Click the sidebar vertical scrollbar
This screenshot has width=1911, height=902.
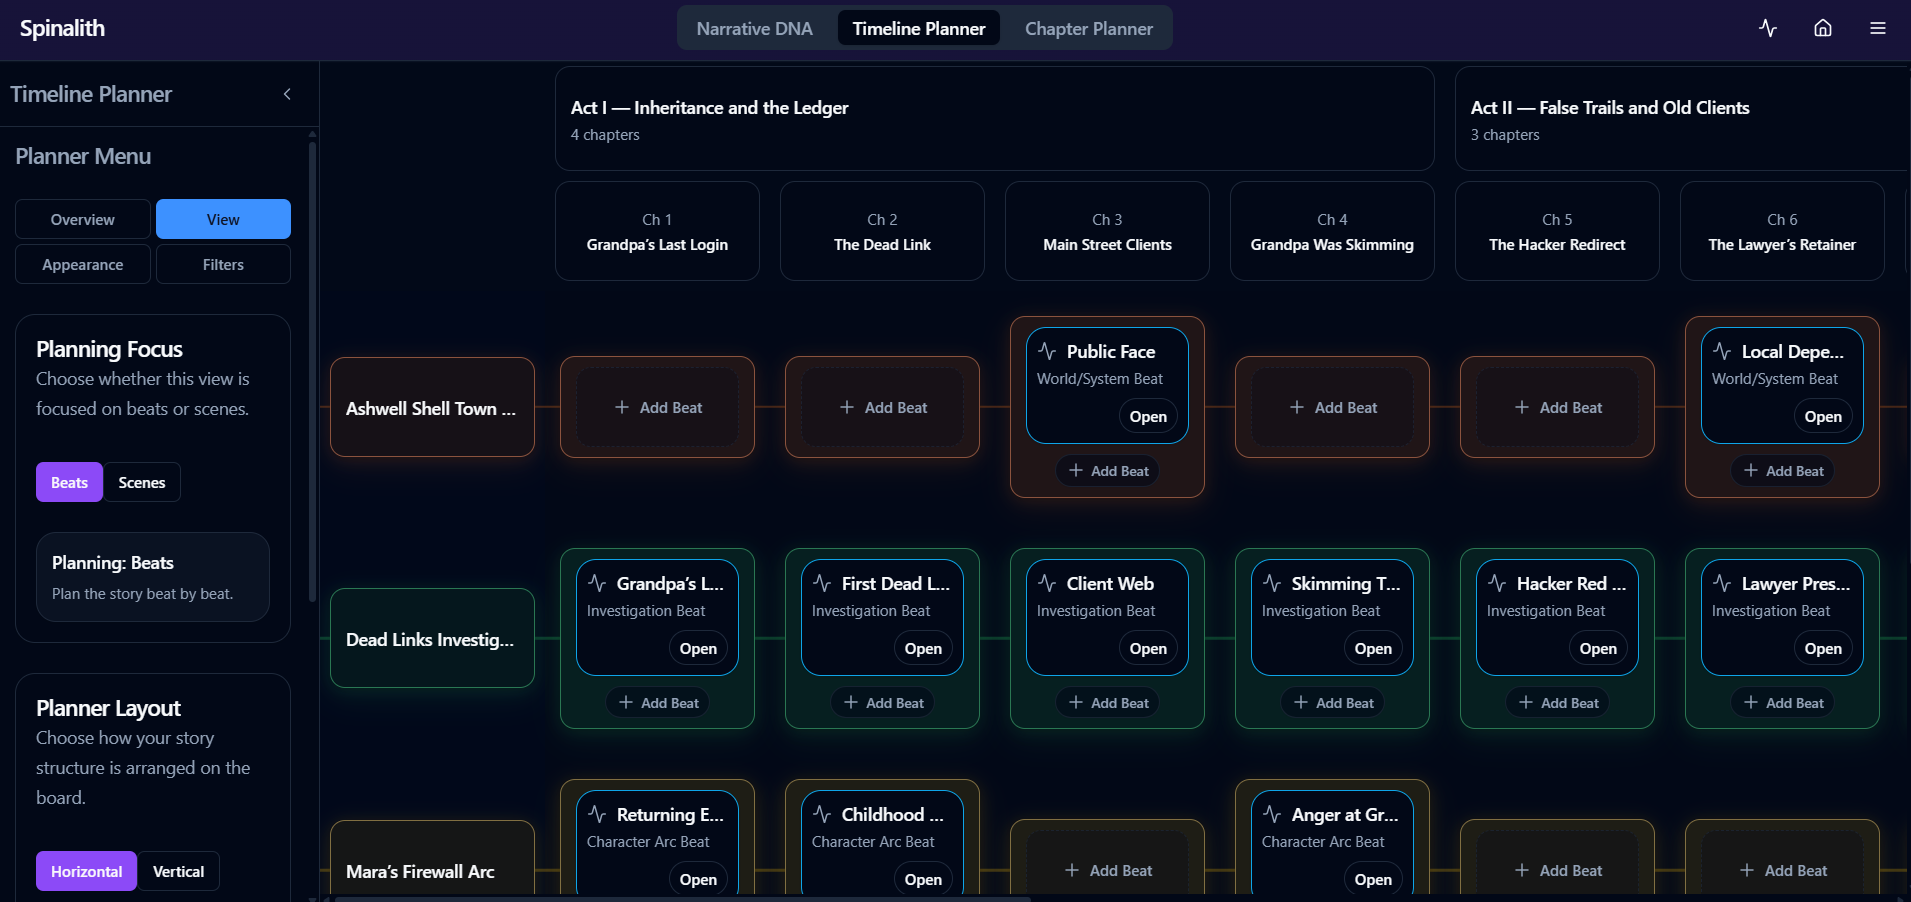[313, 370]
